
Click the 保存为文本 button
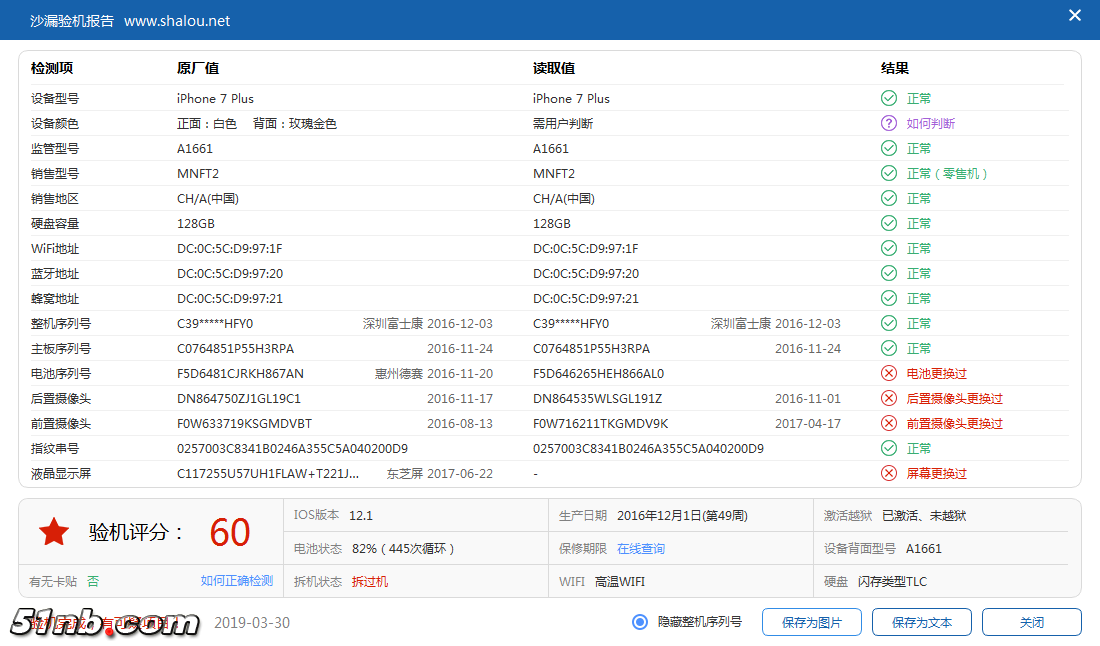921,621
